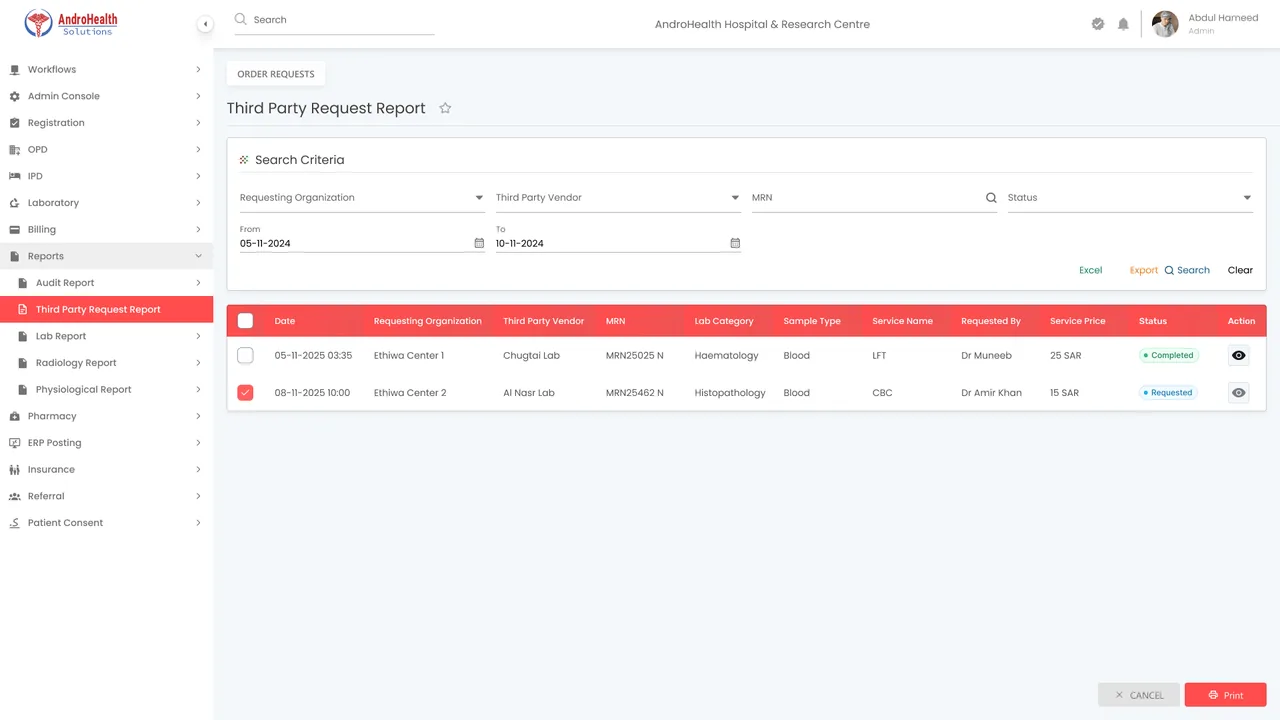Click the orange Export button

pos(1143,270)
